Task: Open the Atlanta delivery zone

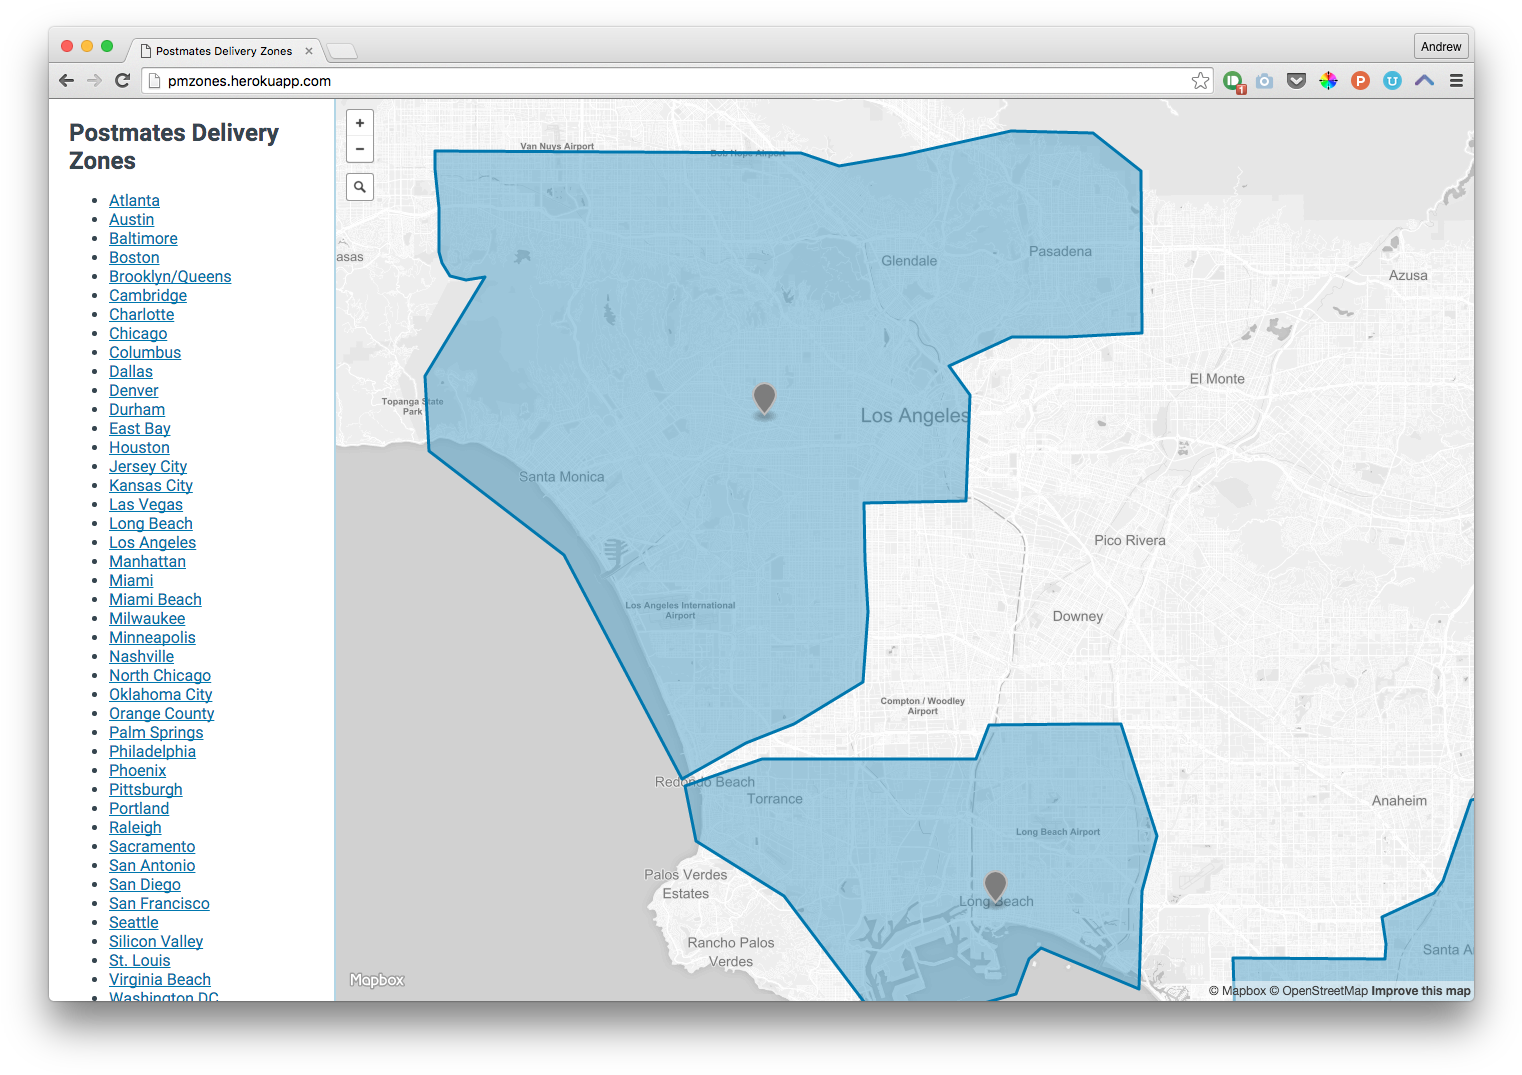Action: [134, 201]
